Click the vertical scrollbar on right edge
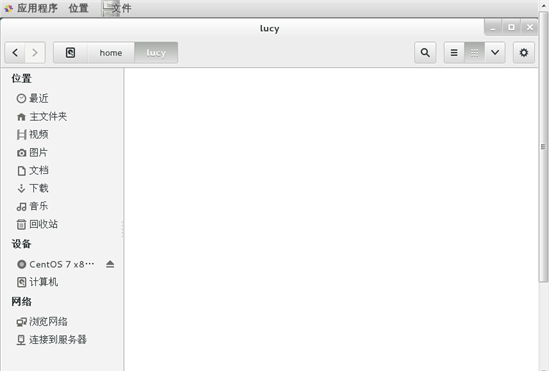The height and width of the screenshot is (371, 549). pos(543,146)
